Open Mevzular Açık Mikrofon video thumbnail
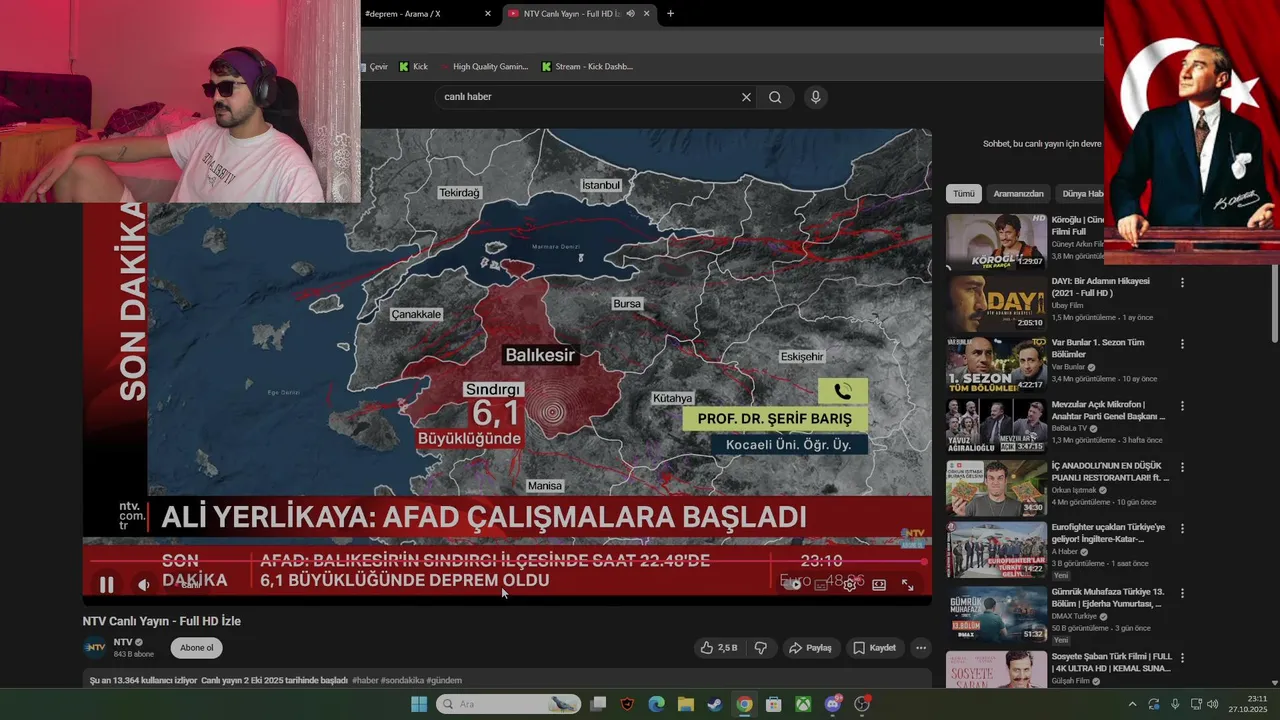The image size is (1280, 720). [996, 426]
